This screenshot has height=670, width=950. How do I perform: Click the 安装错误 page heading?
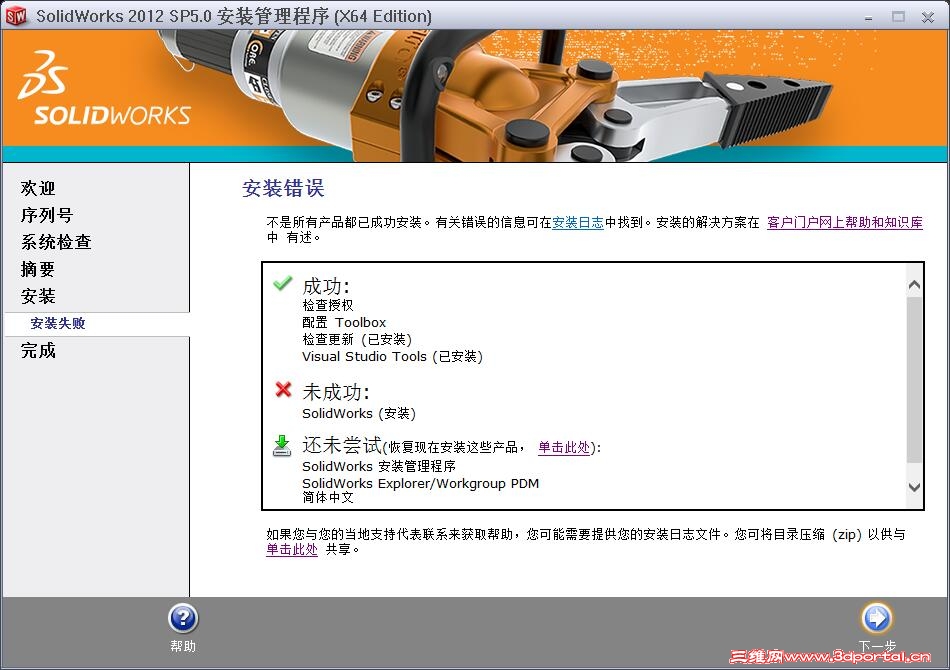[283, 188]
